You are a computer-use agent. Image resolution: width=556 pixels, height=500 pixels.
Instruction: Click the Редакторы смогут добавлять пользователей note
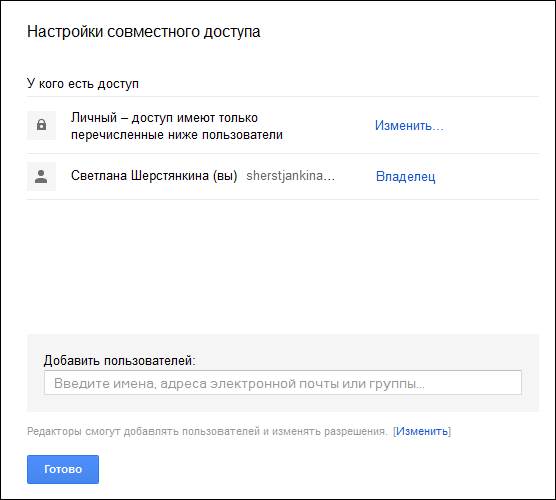207,431
